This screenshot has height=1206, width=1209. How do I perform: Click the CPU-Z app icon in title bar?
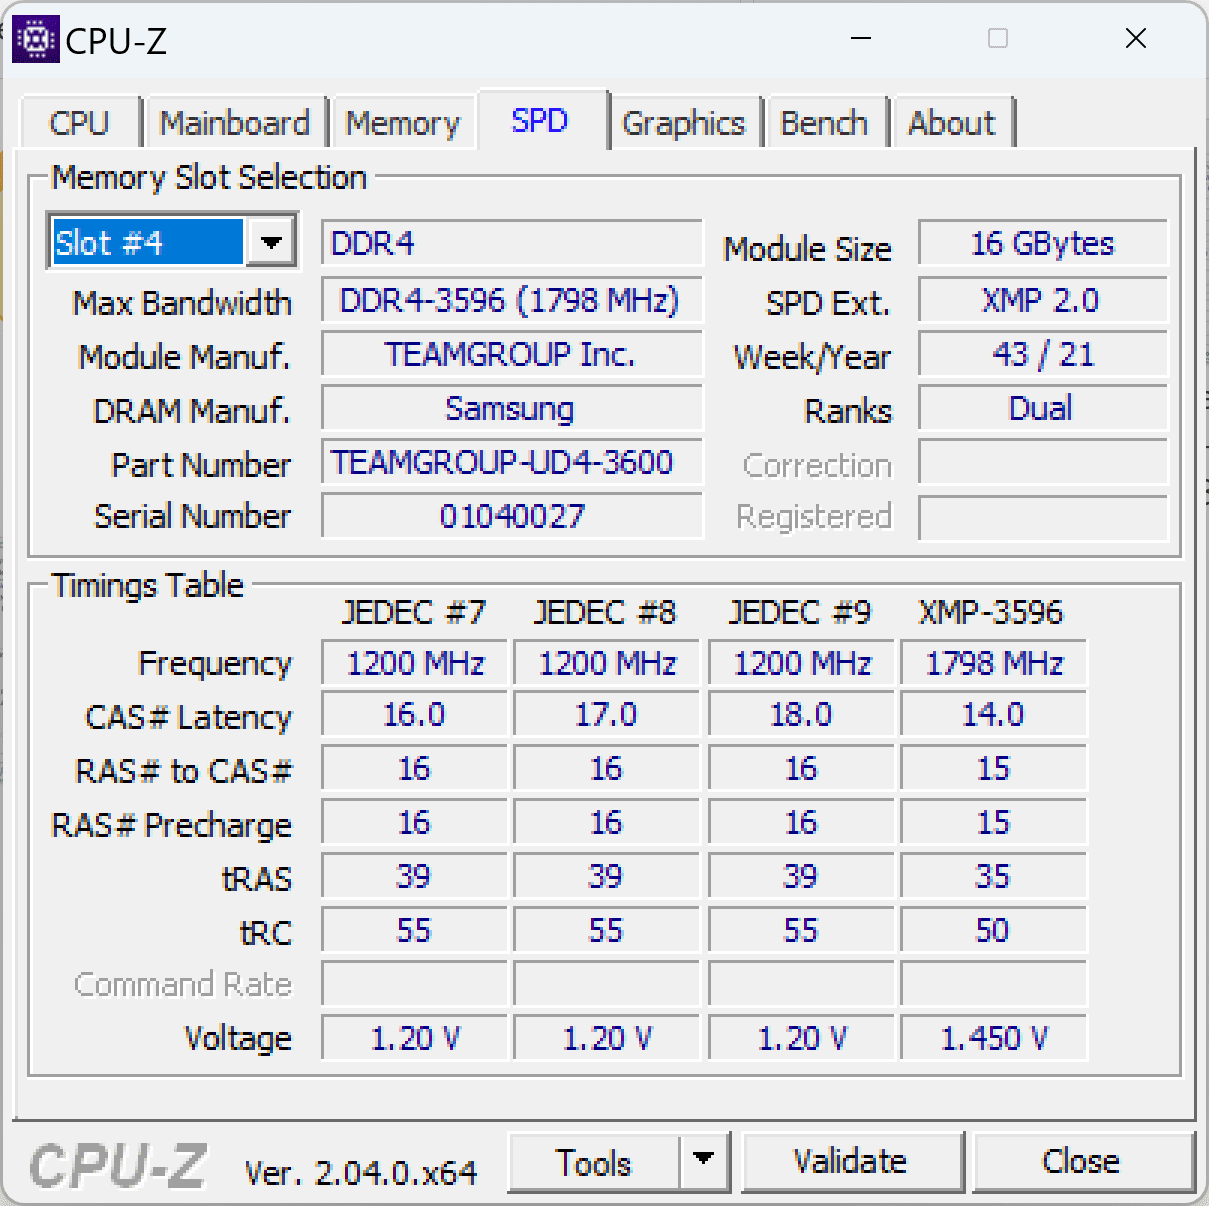point(35,40)
